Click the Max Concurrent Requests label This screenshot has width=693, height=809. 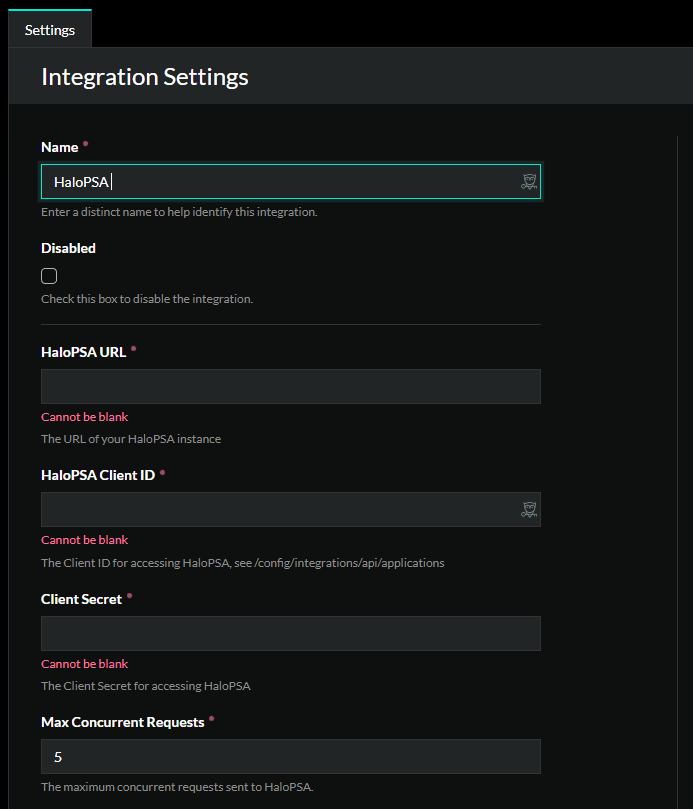(122, 722)
